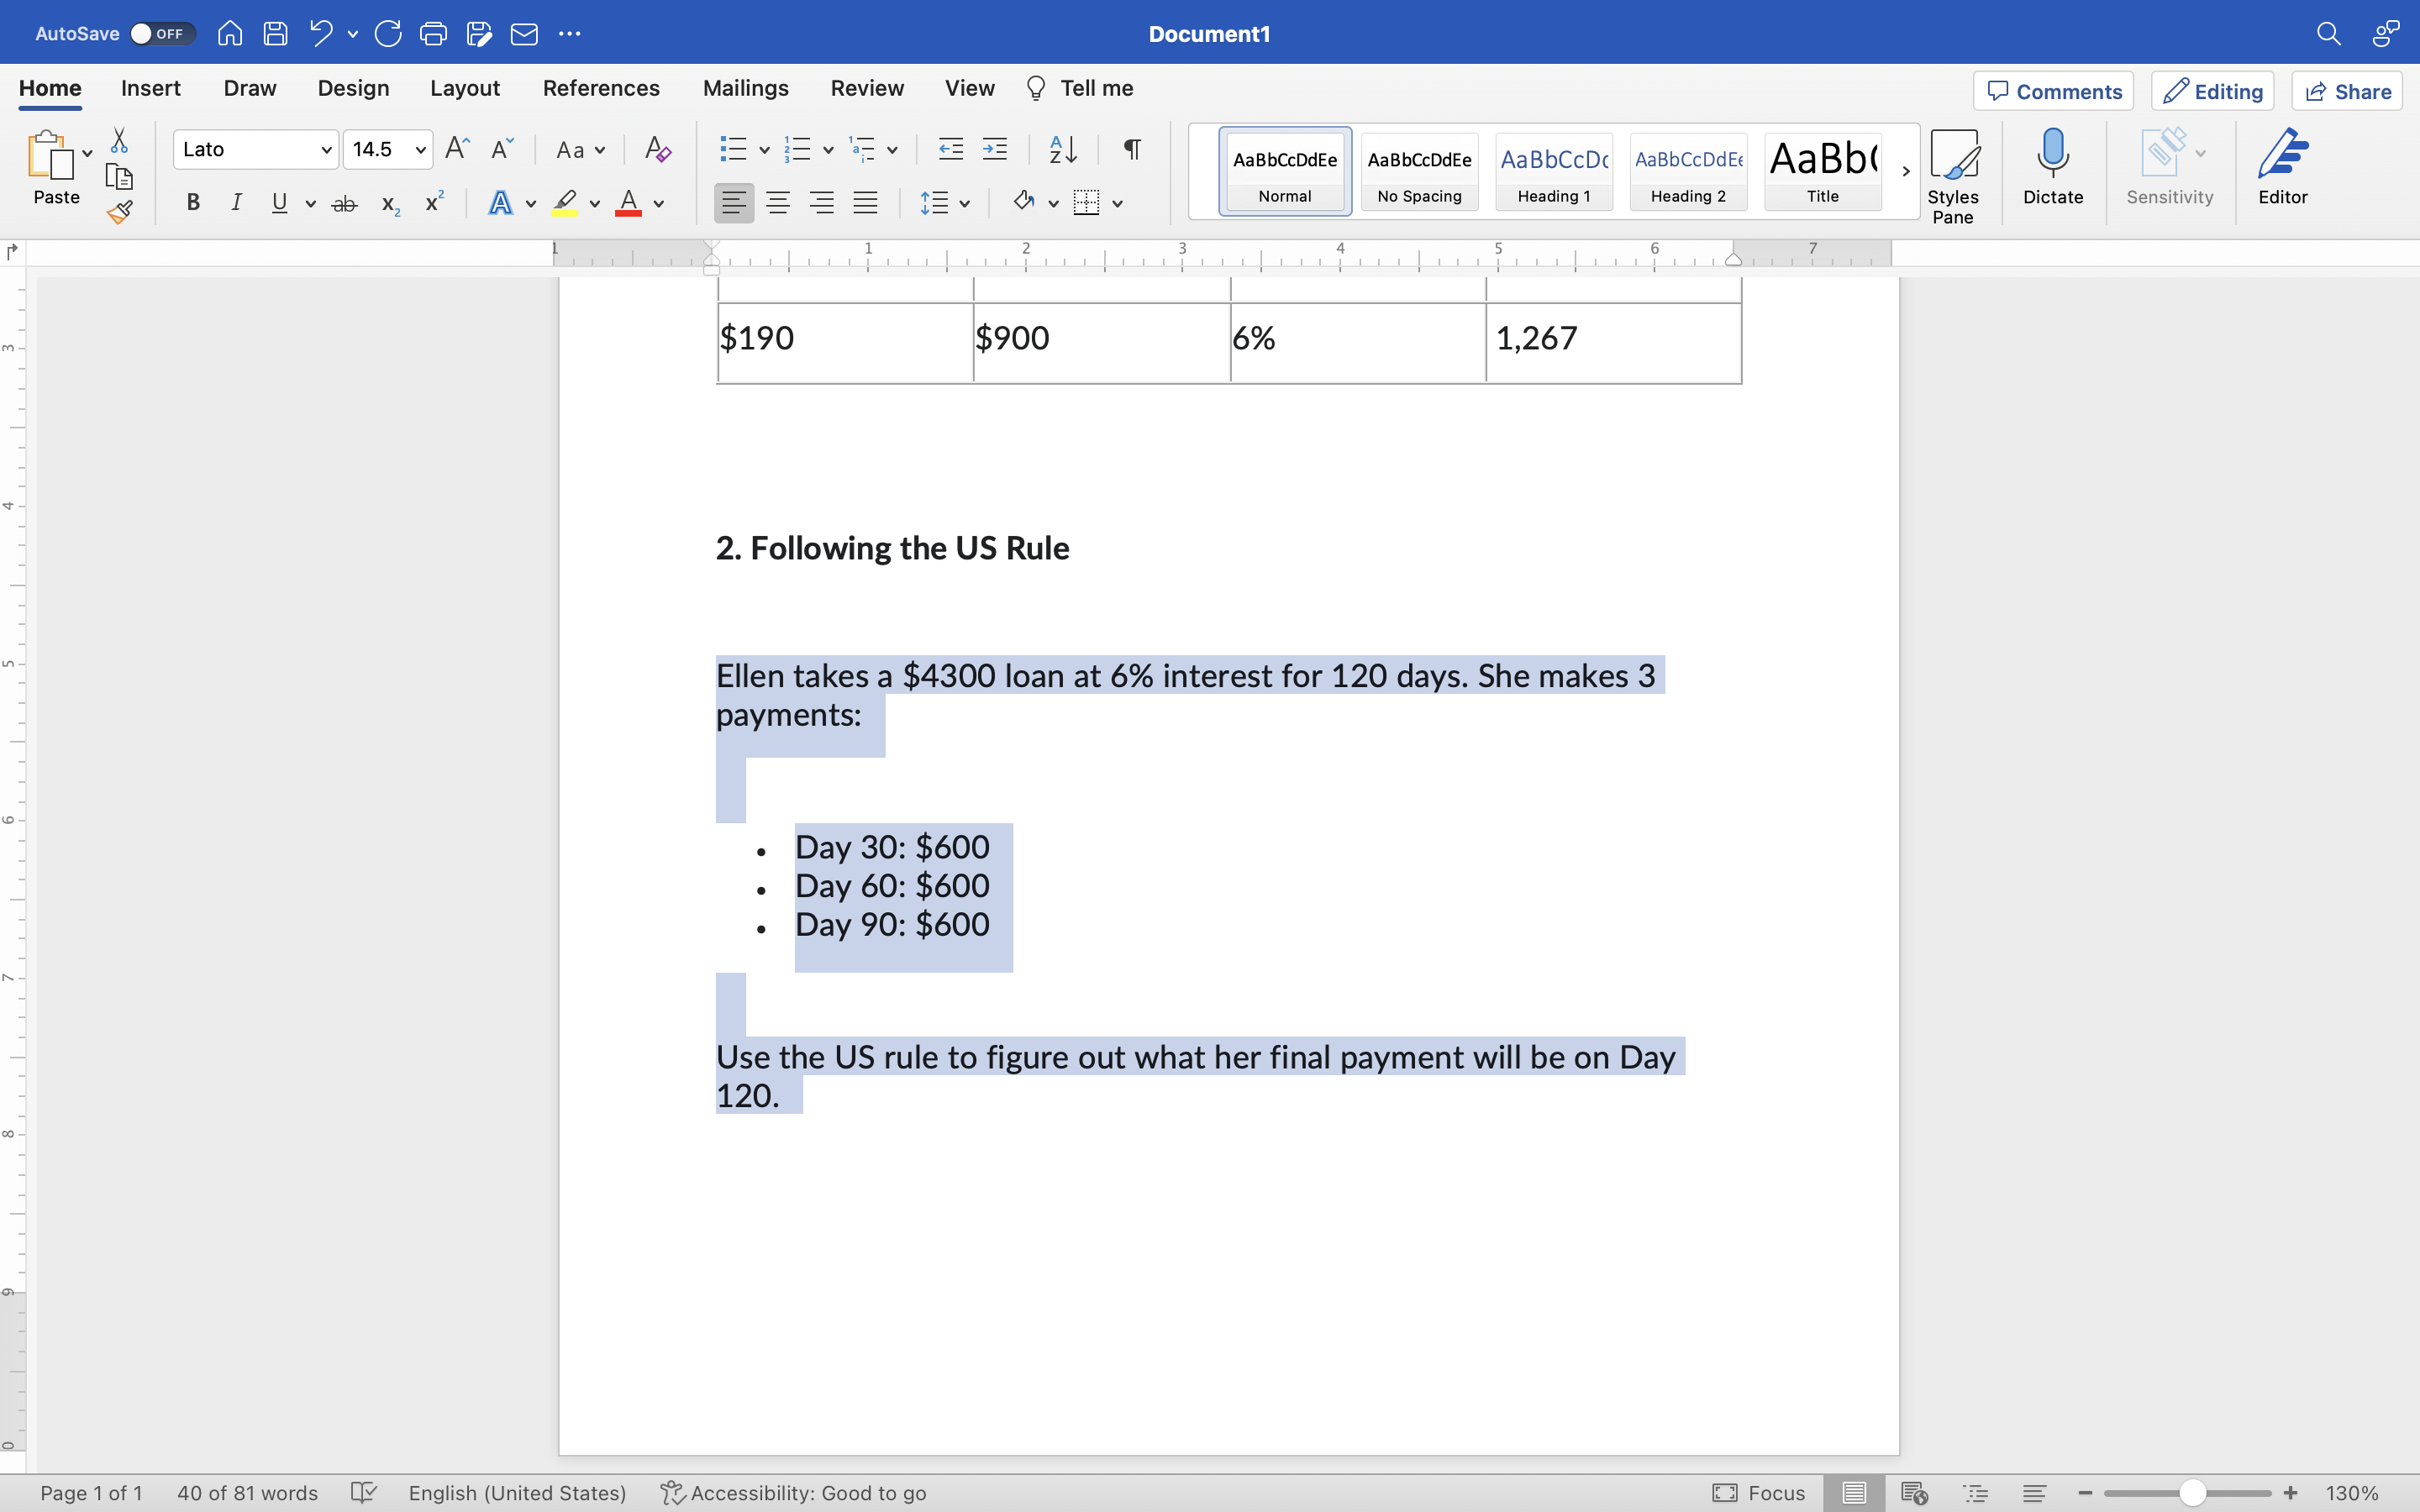Click the Strikethrough icon
This screenshot has height=1512, width=2420.
[x=344, y=204]
